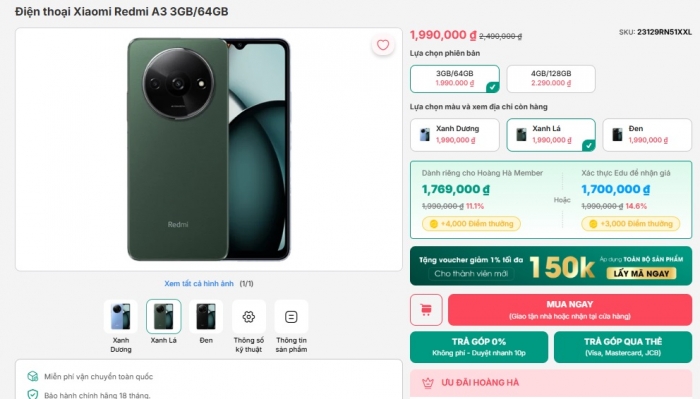This screenshot has width=700, height=399.
Task: Choose the 4GB/128GB version option
Action: (x=551, y=79)
